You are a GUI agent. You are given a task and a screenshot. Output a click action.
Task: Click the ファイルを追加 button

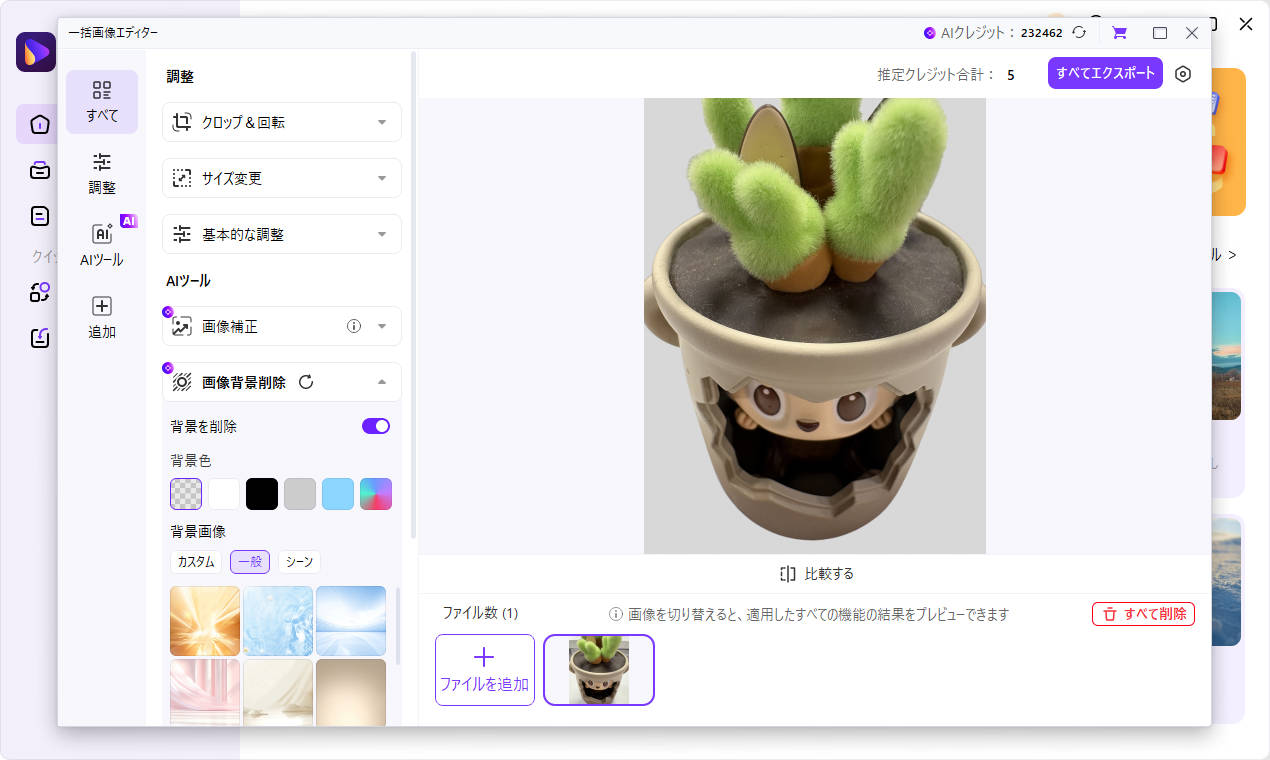coord(485,670)
